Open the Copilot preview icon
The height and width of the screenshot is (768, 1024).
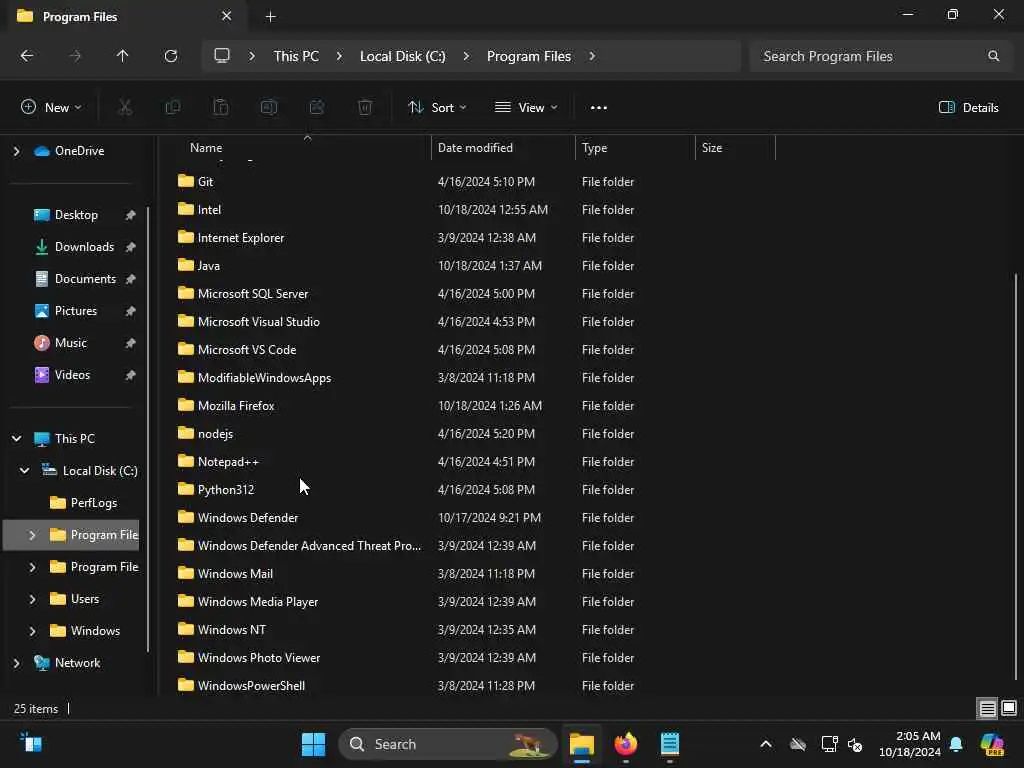(x=992, y=744)
